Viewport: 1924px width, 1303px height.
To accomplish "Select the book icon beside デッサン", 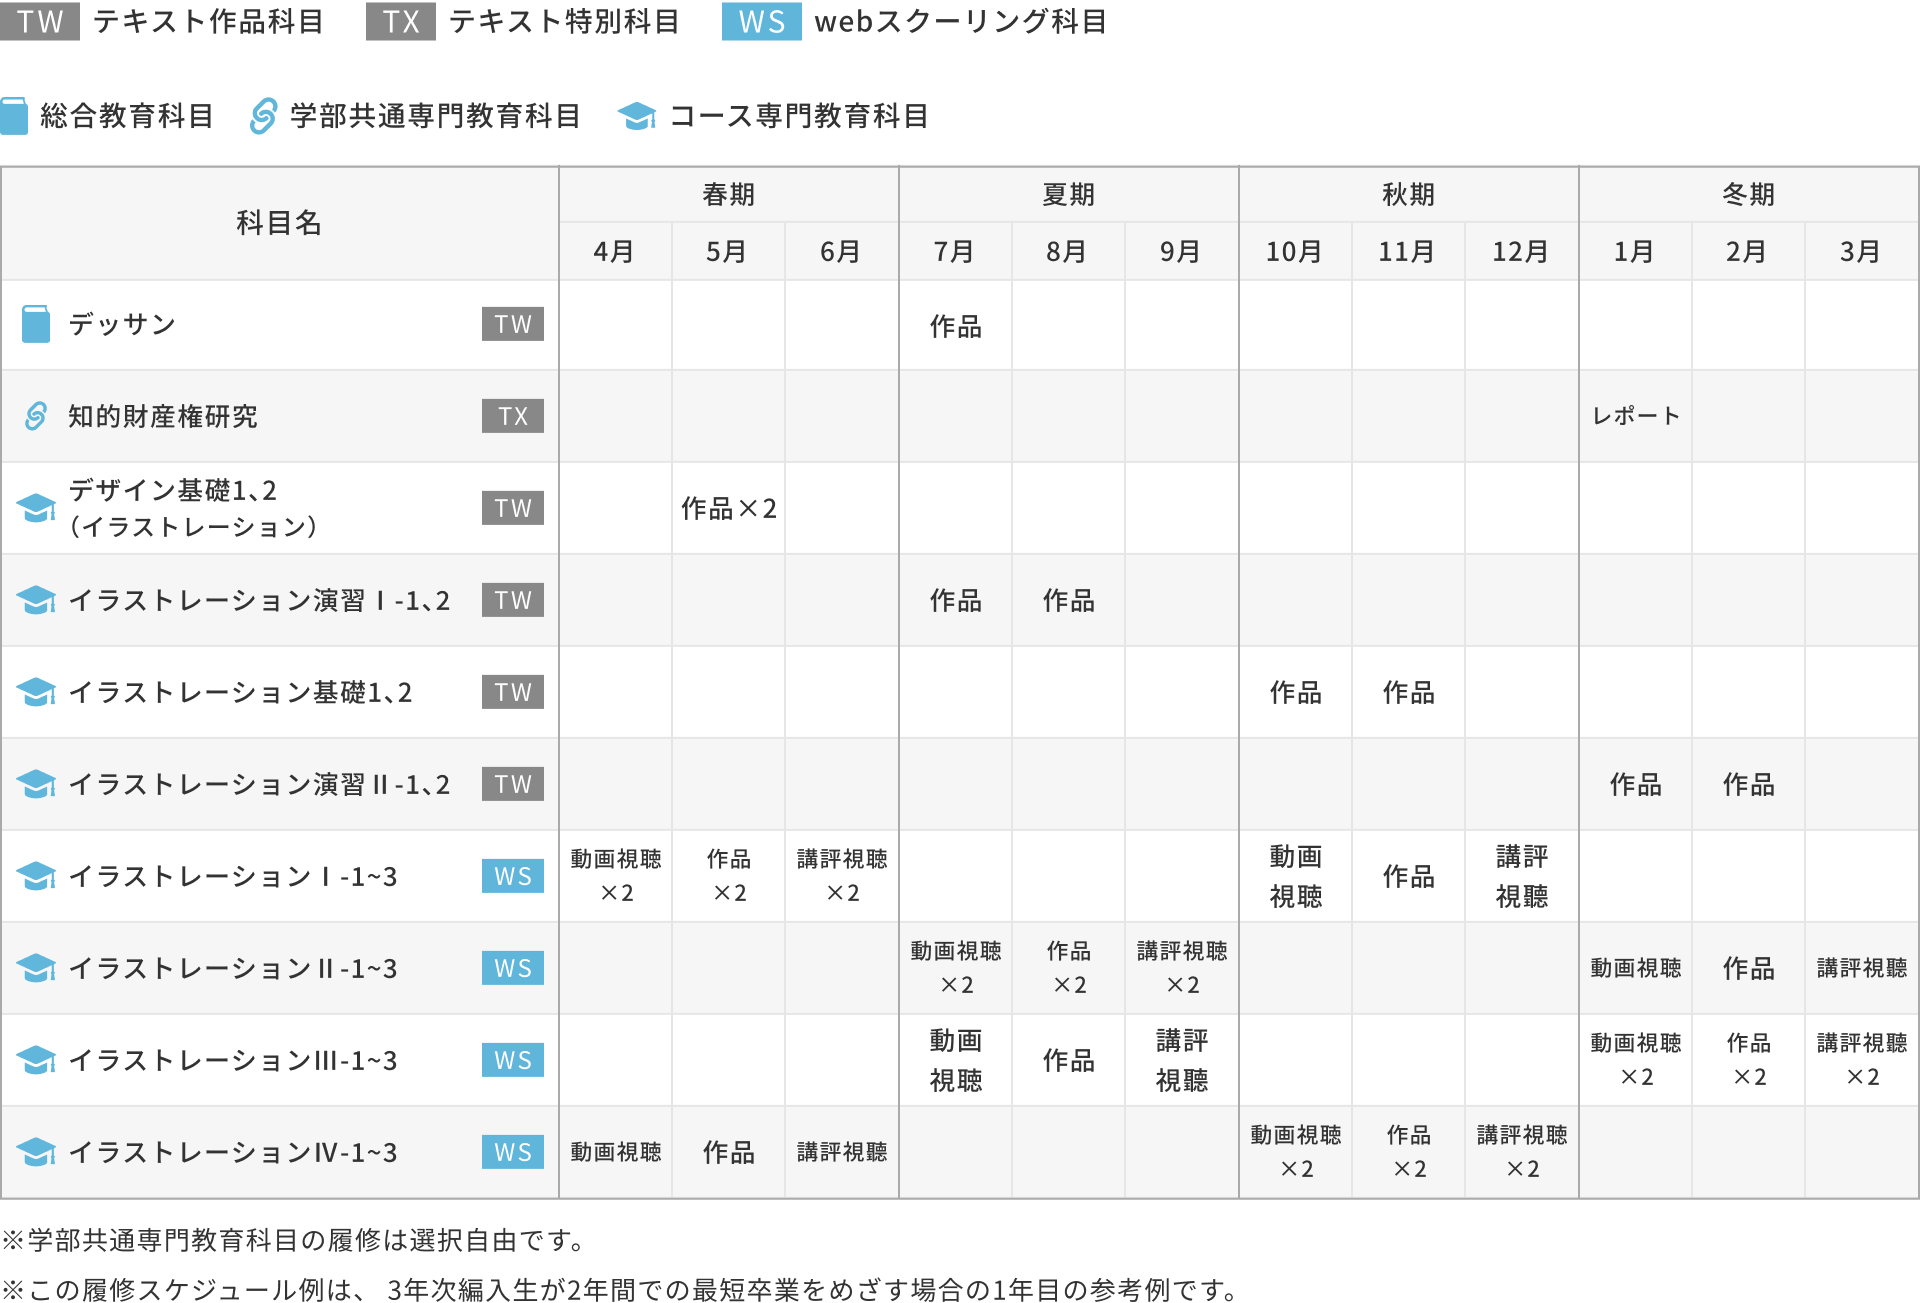I will pyautogui.click(x=36, y=324).
